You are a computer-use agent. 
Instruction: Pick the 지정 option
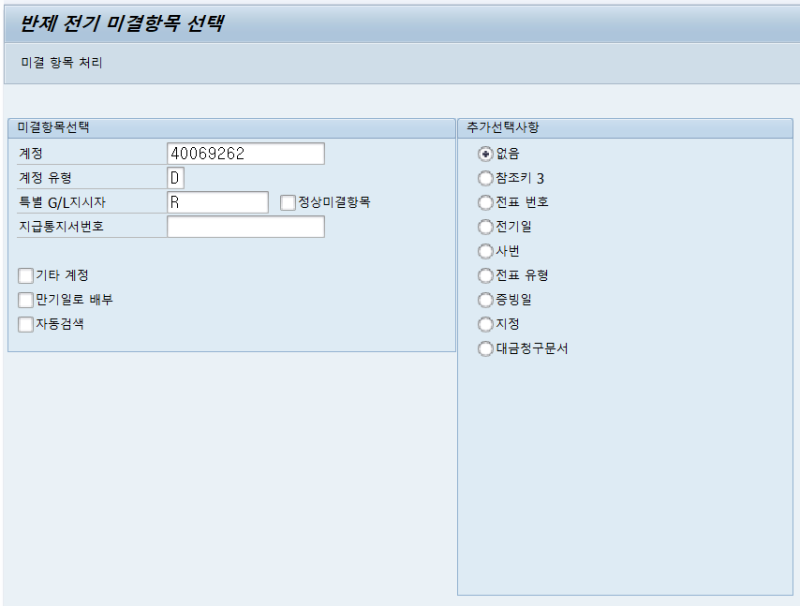coord(484,324)
